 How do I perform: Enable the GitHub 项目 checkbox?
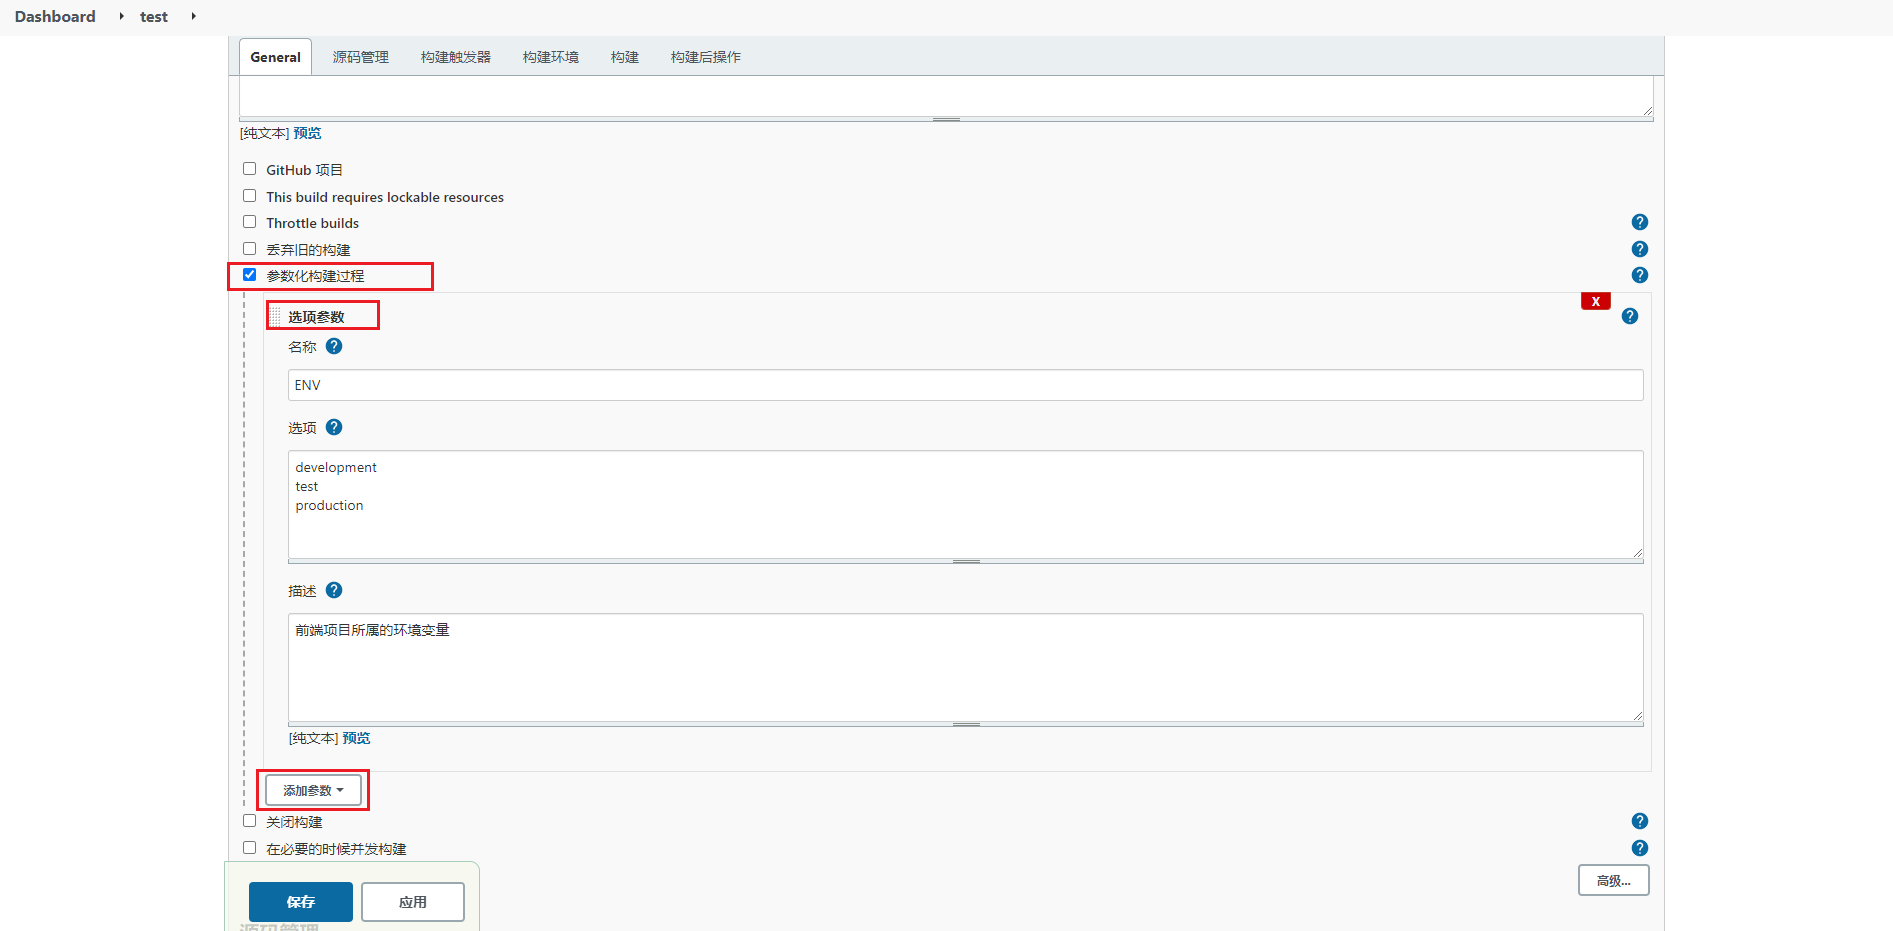[x=250, y=169]
